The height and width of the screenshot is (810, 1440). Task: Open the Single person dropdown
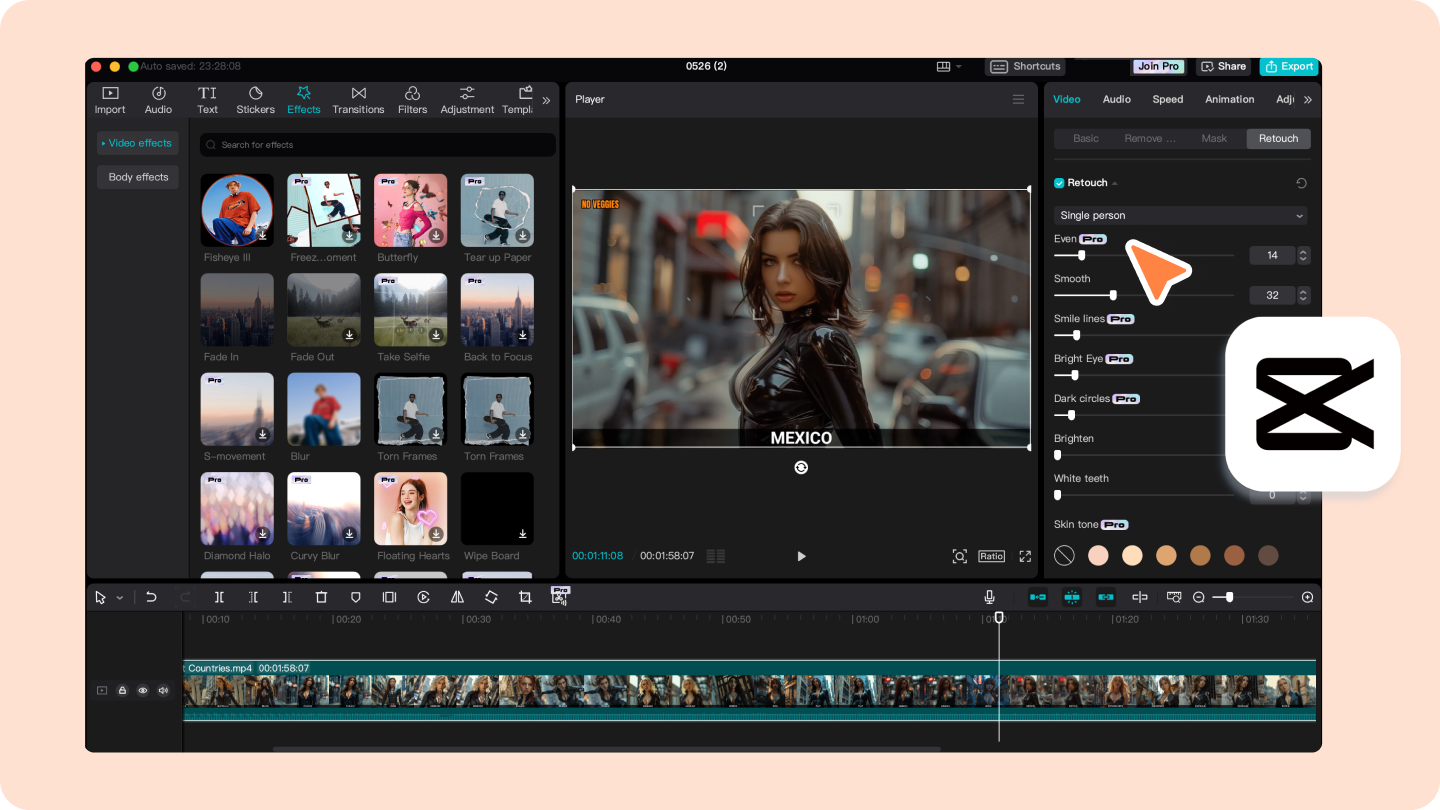tap(1180, 215)
